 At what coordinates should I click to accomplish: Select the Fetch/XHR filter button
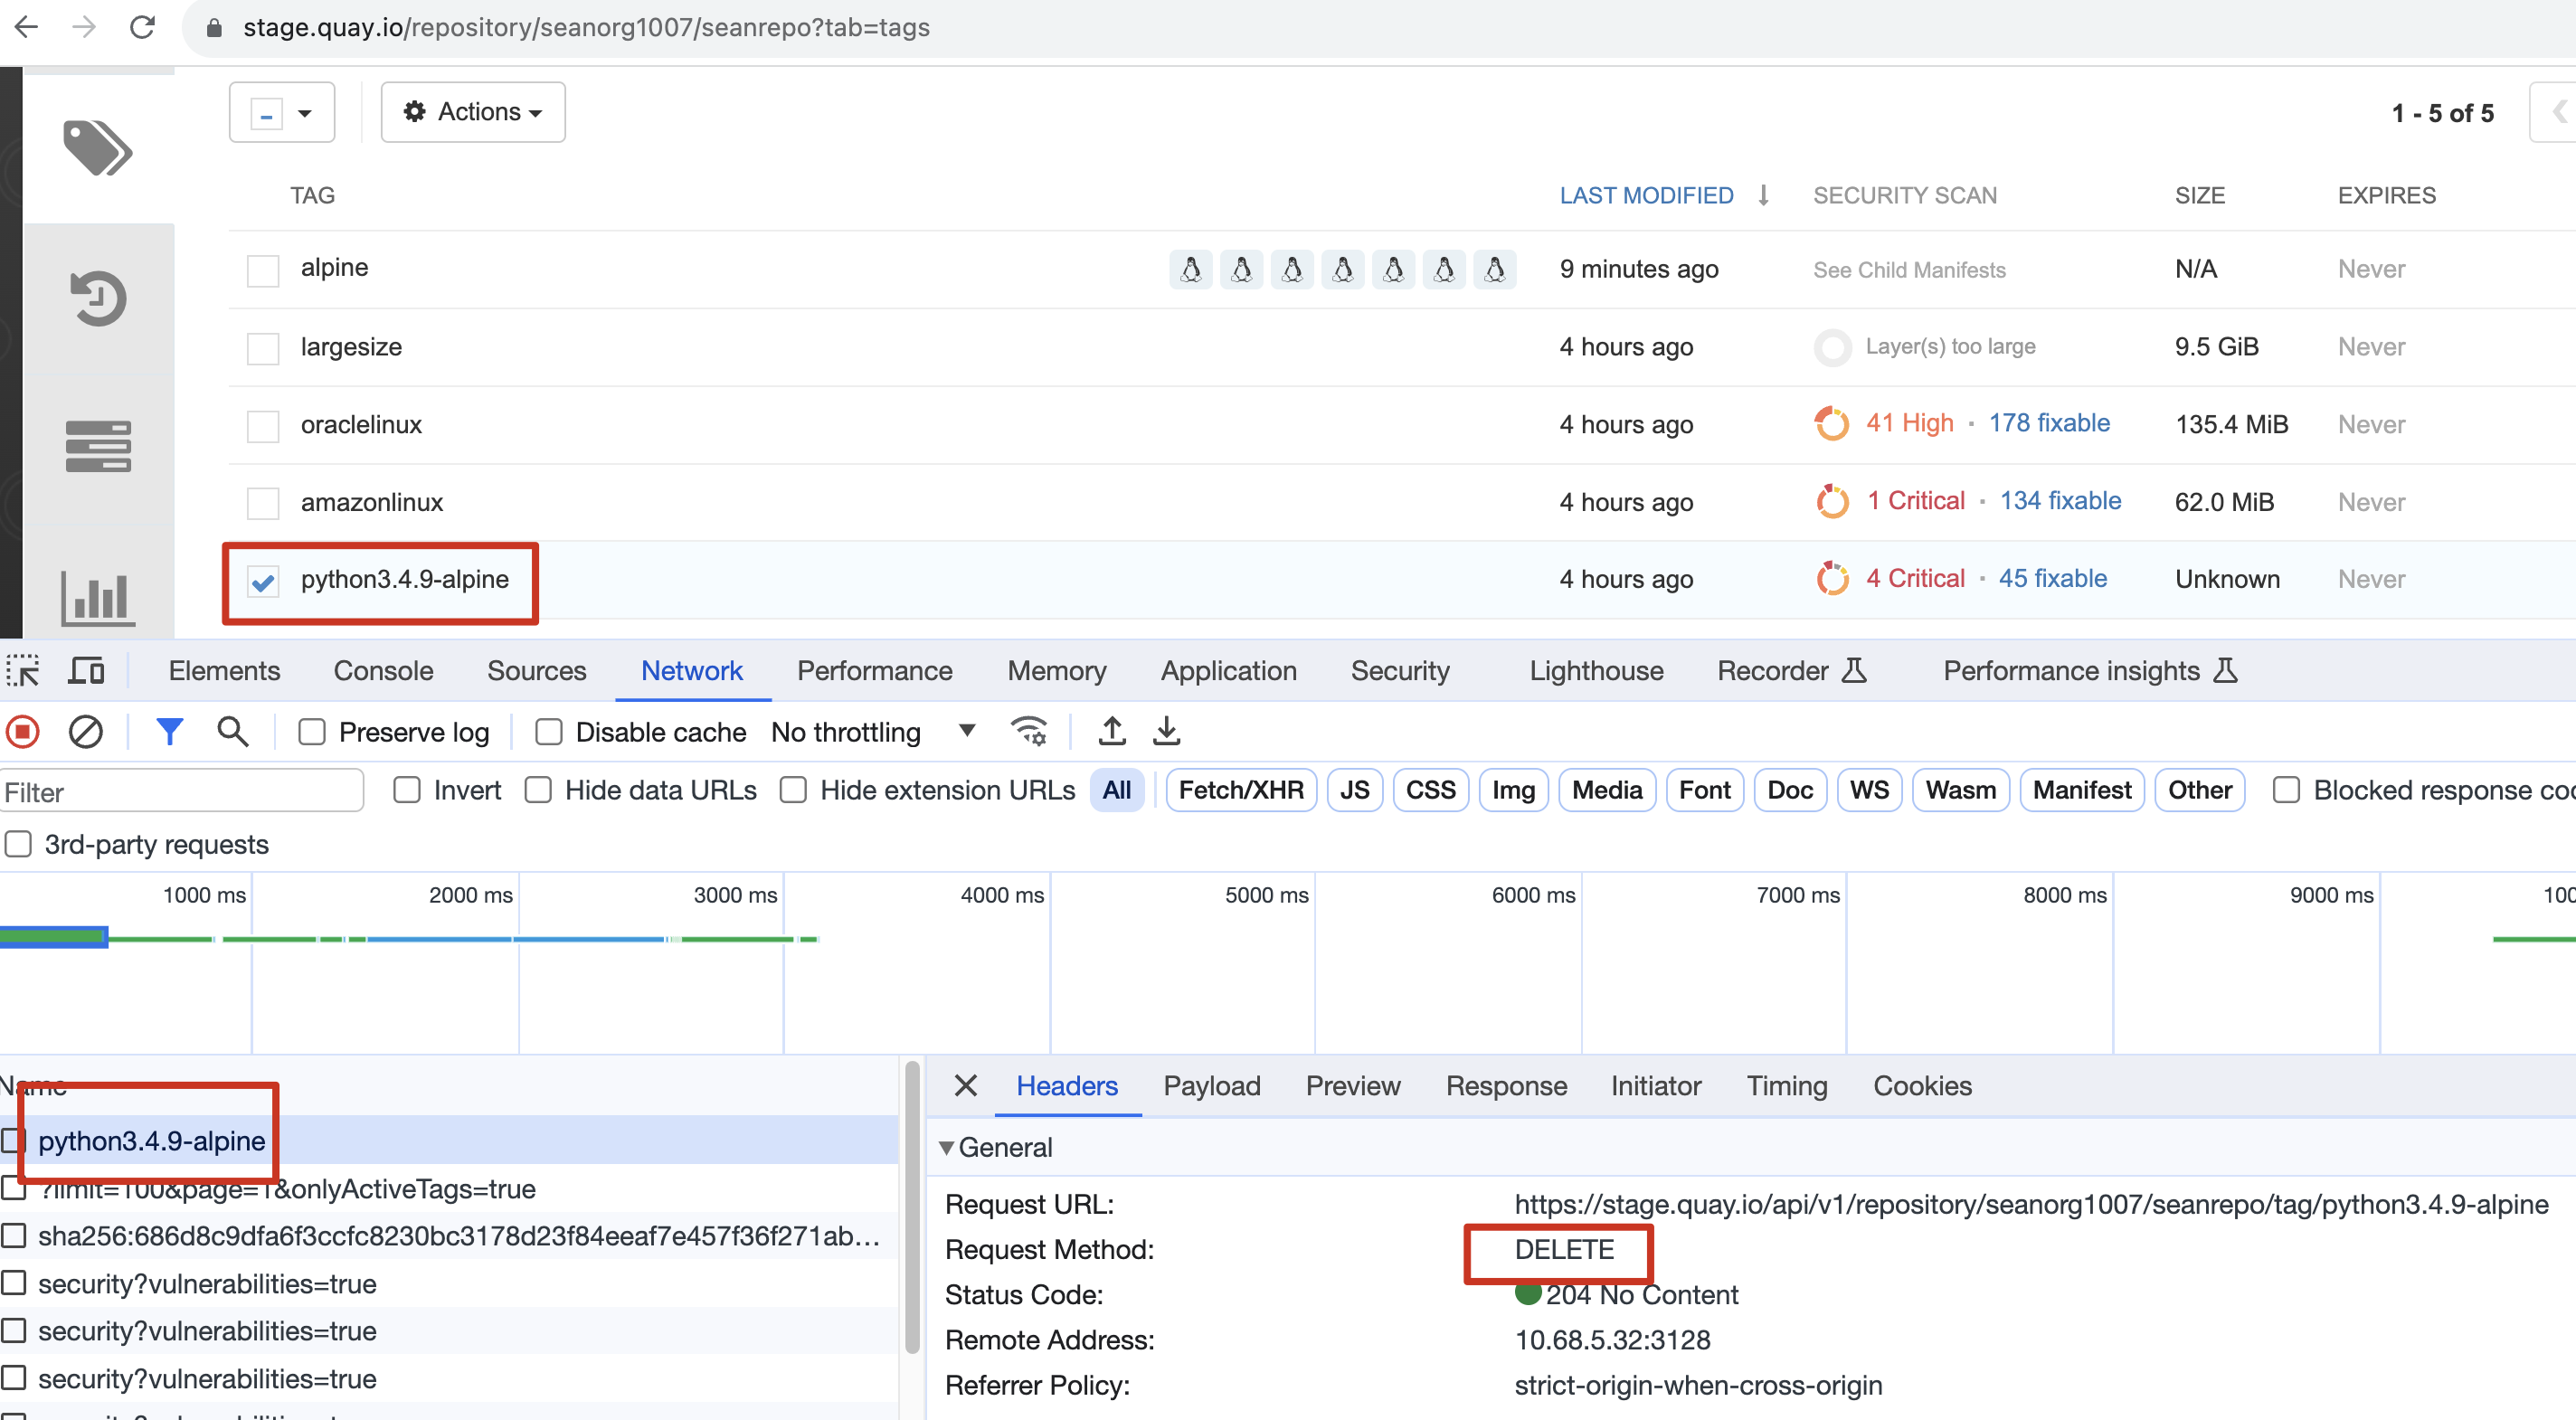pos(1240,790)
